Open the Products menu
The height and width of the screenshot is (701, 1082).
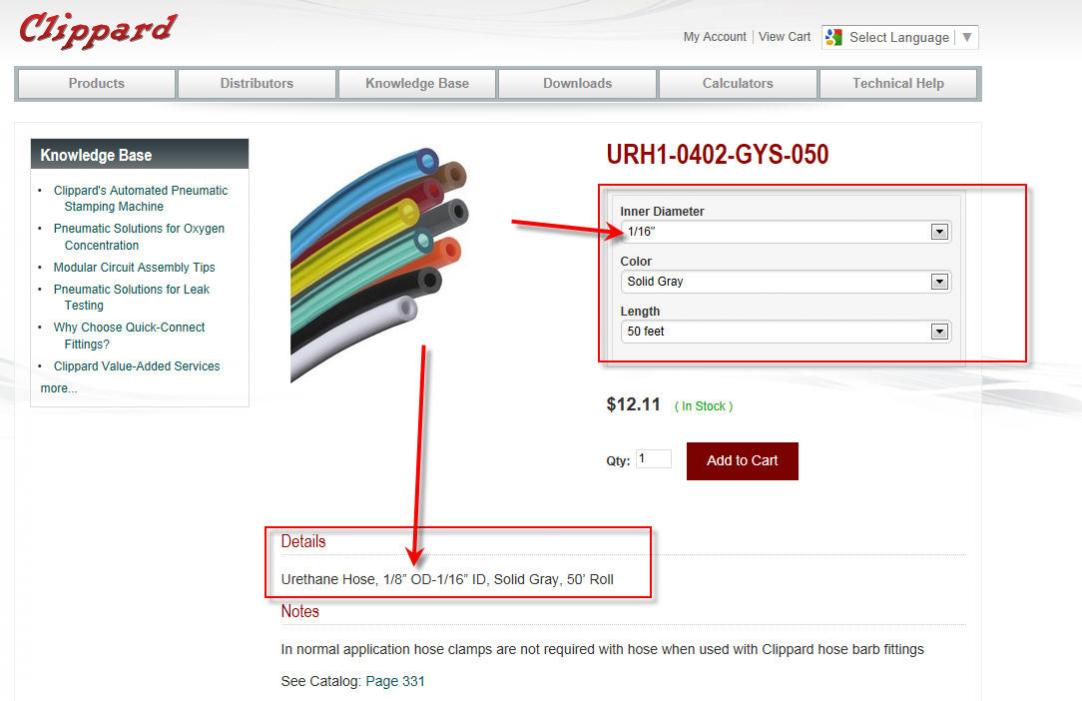(97, 83)
